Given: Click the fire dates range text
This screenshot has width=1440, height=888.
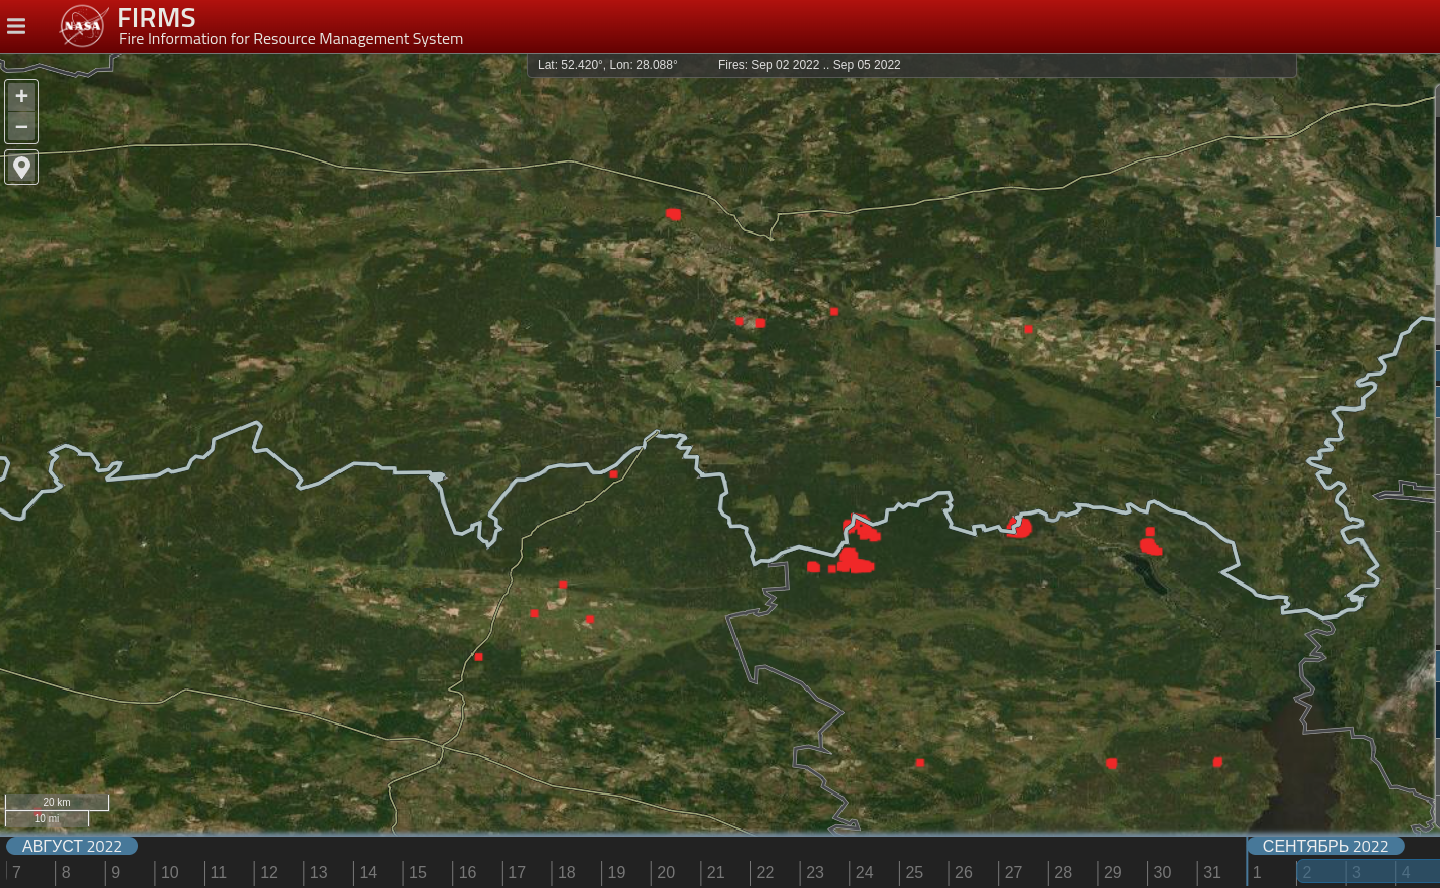Looking at the screenshot, I should pyautogui.click(x=808, y=65).
